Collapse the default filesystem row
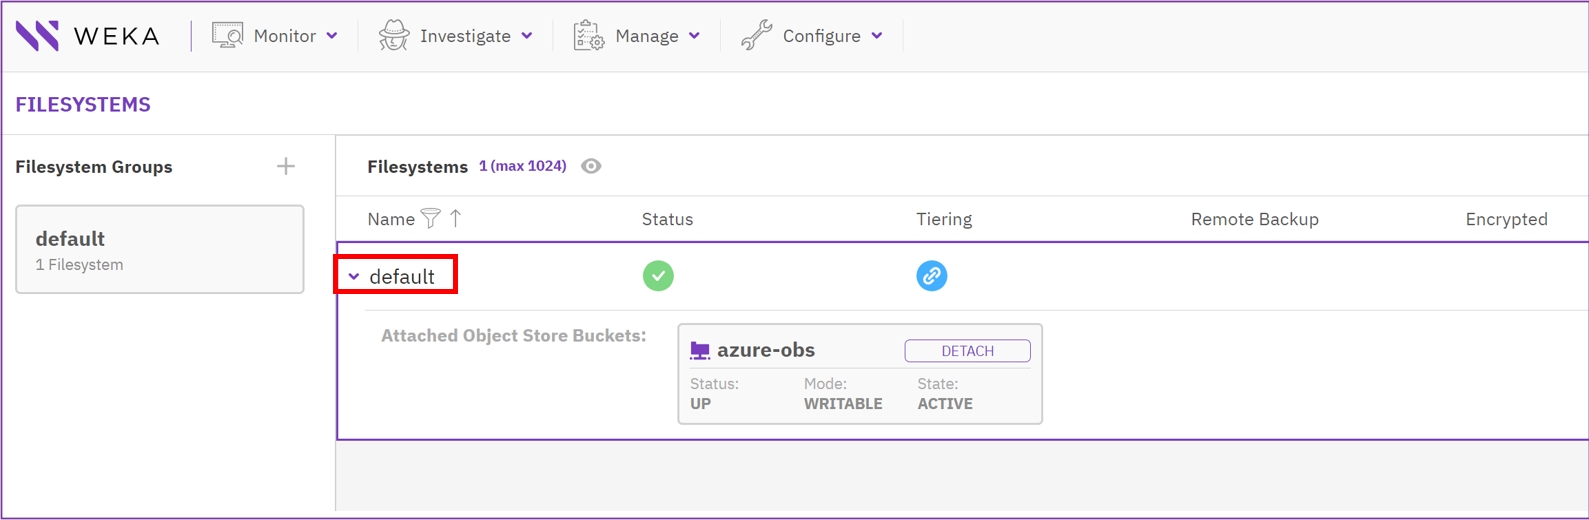The image size is (1589, 520). coord(354,277)
